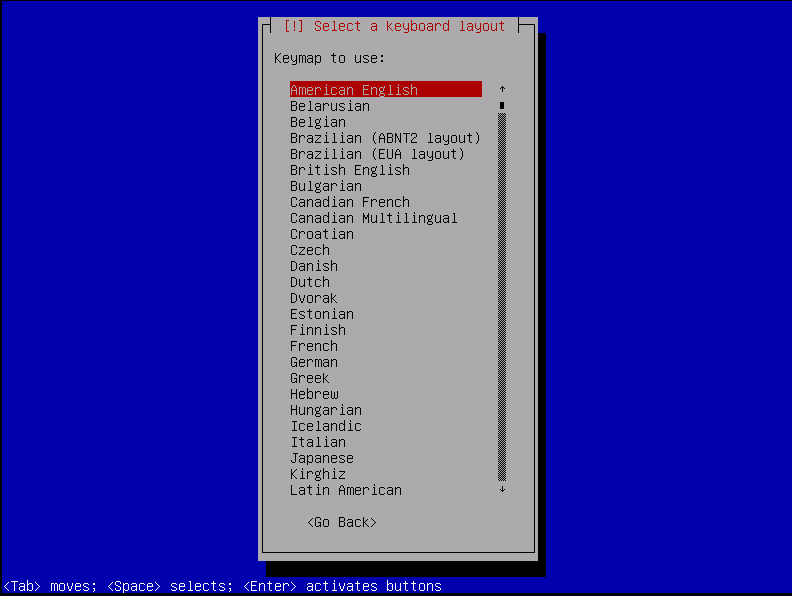Click the scrollbar track in the list

pos(502,300)
